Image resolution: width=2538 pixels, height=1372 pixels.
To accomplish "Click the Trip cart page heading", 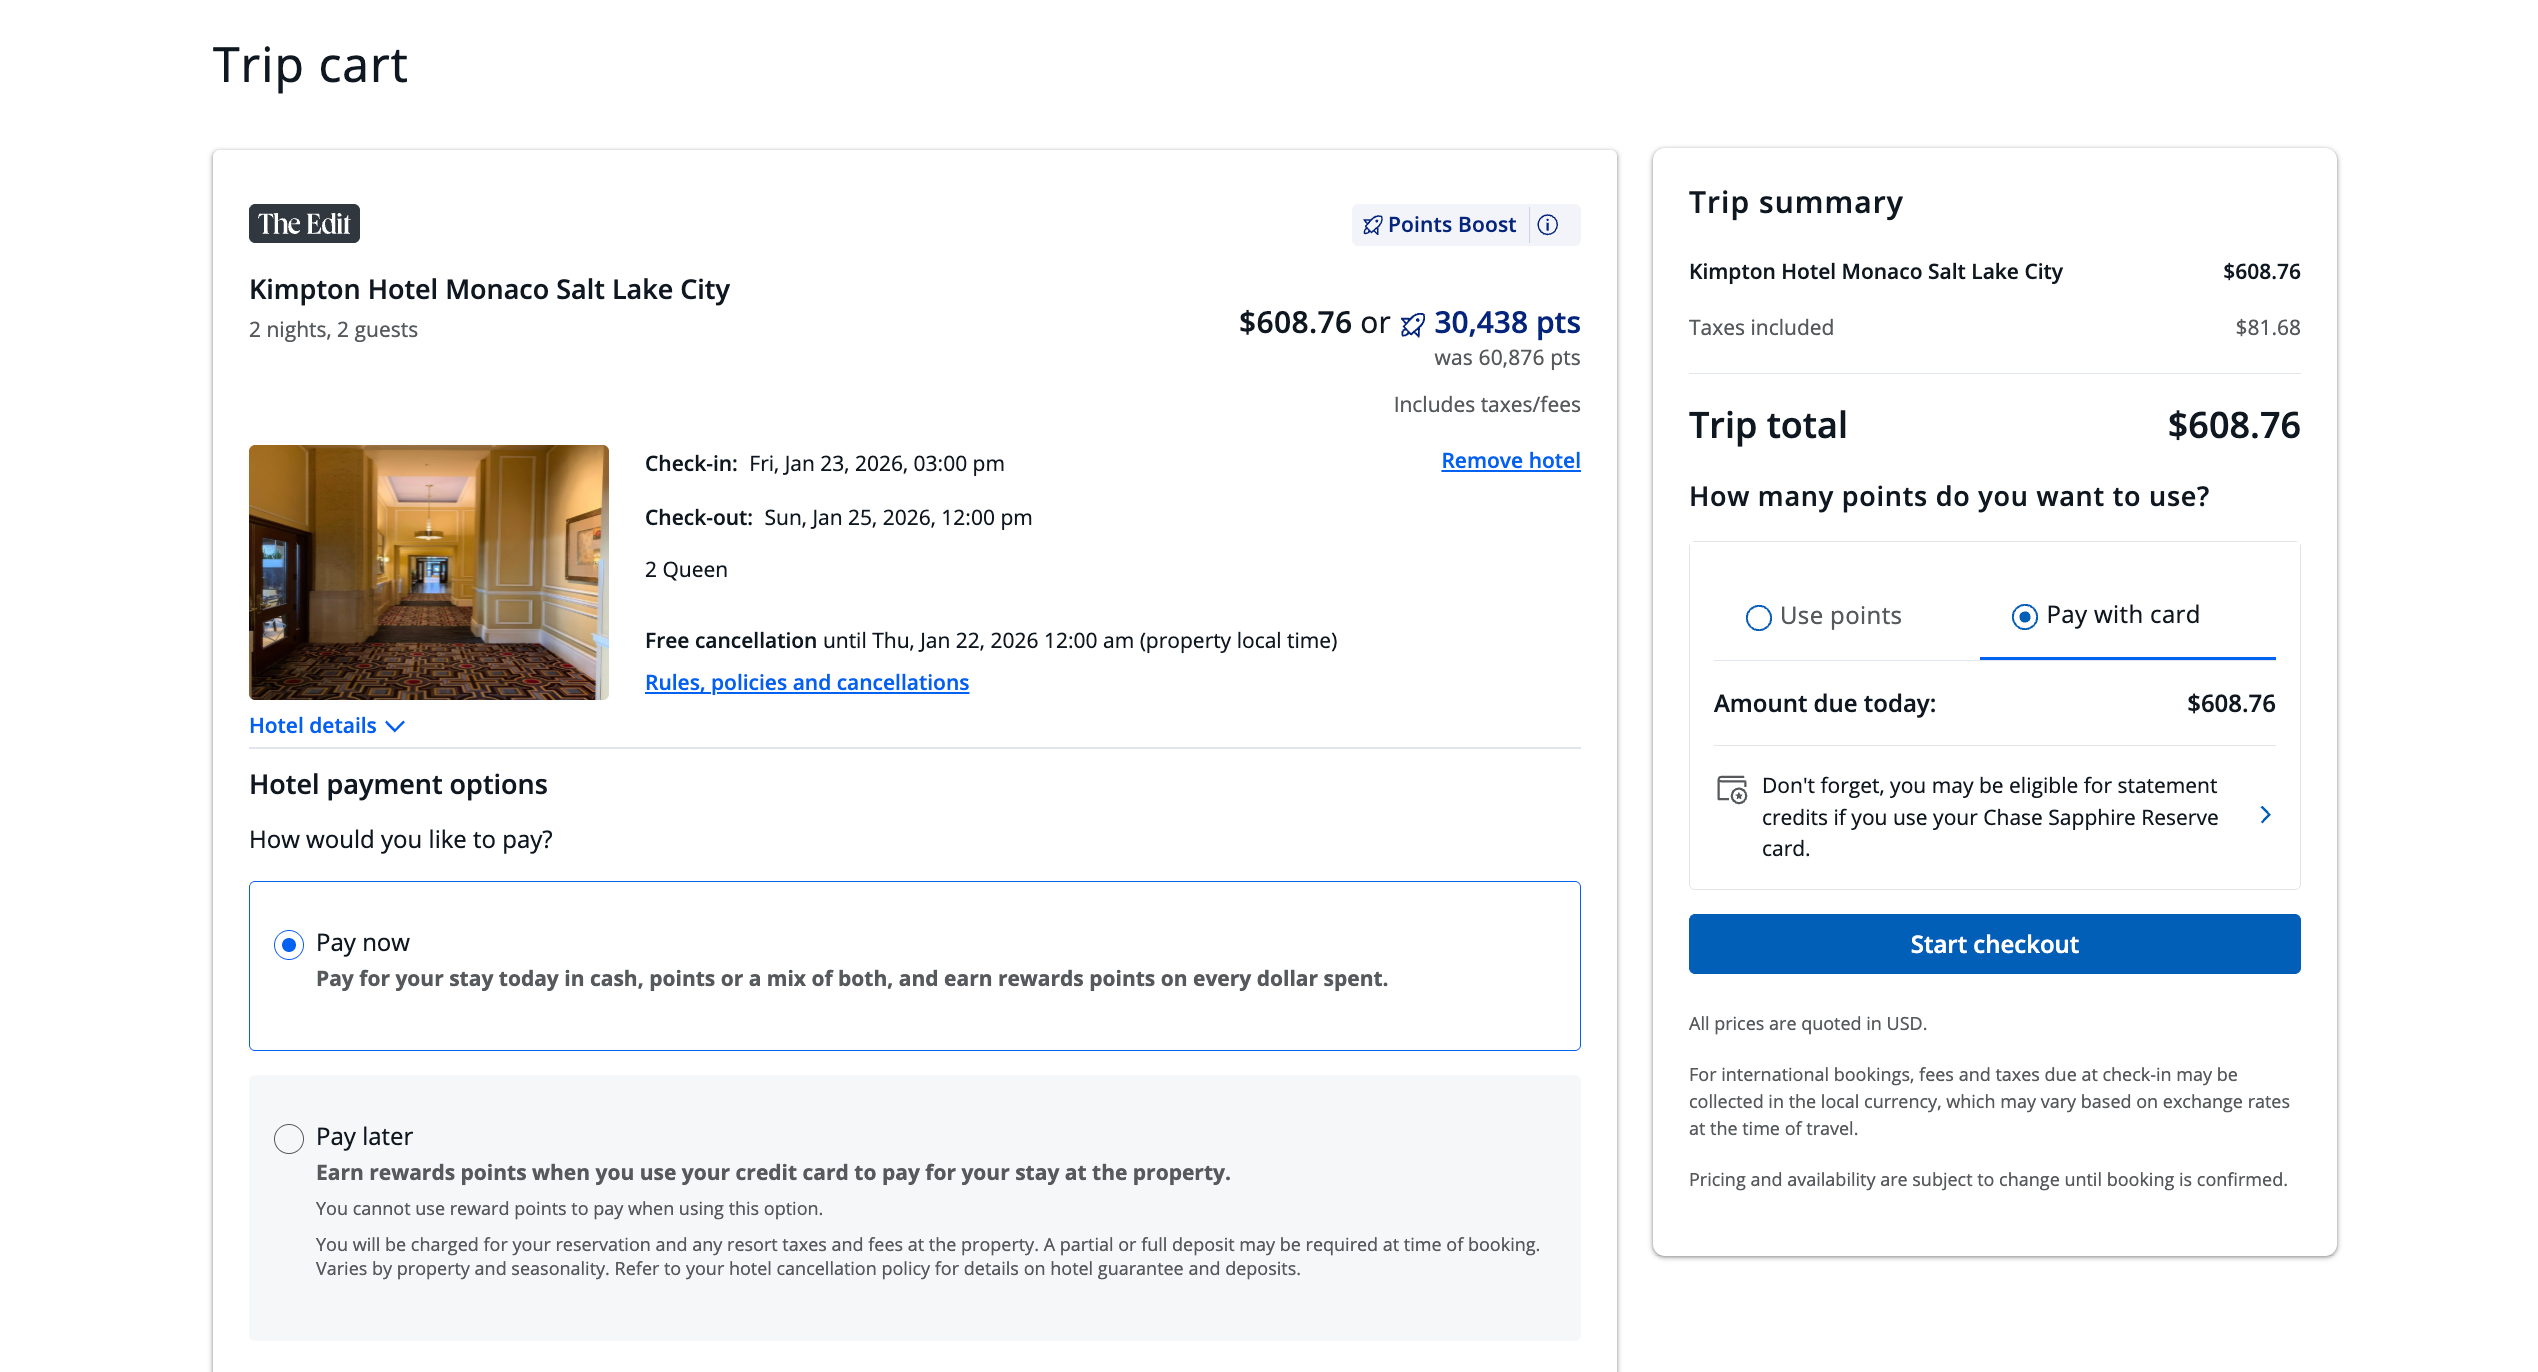I will tap(310, 66).
